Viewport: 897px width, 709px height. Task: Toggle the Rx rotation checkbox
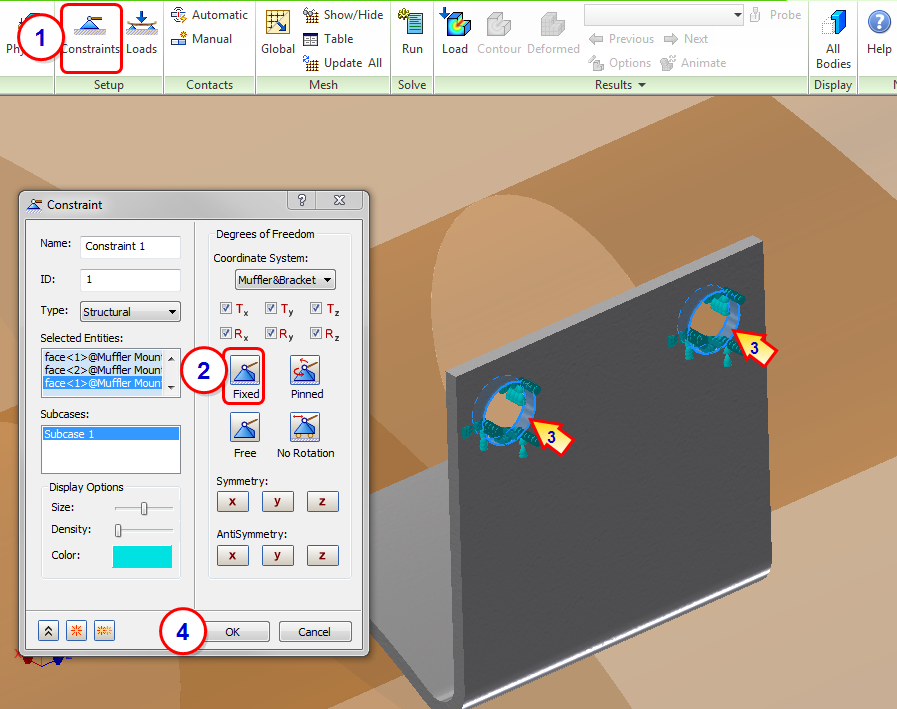[226, 332]
